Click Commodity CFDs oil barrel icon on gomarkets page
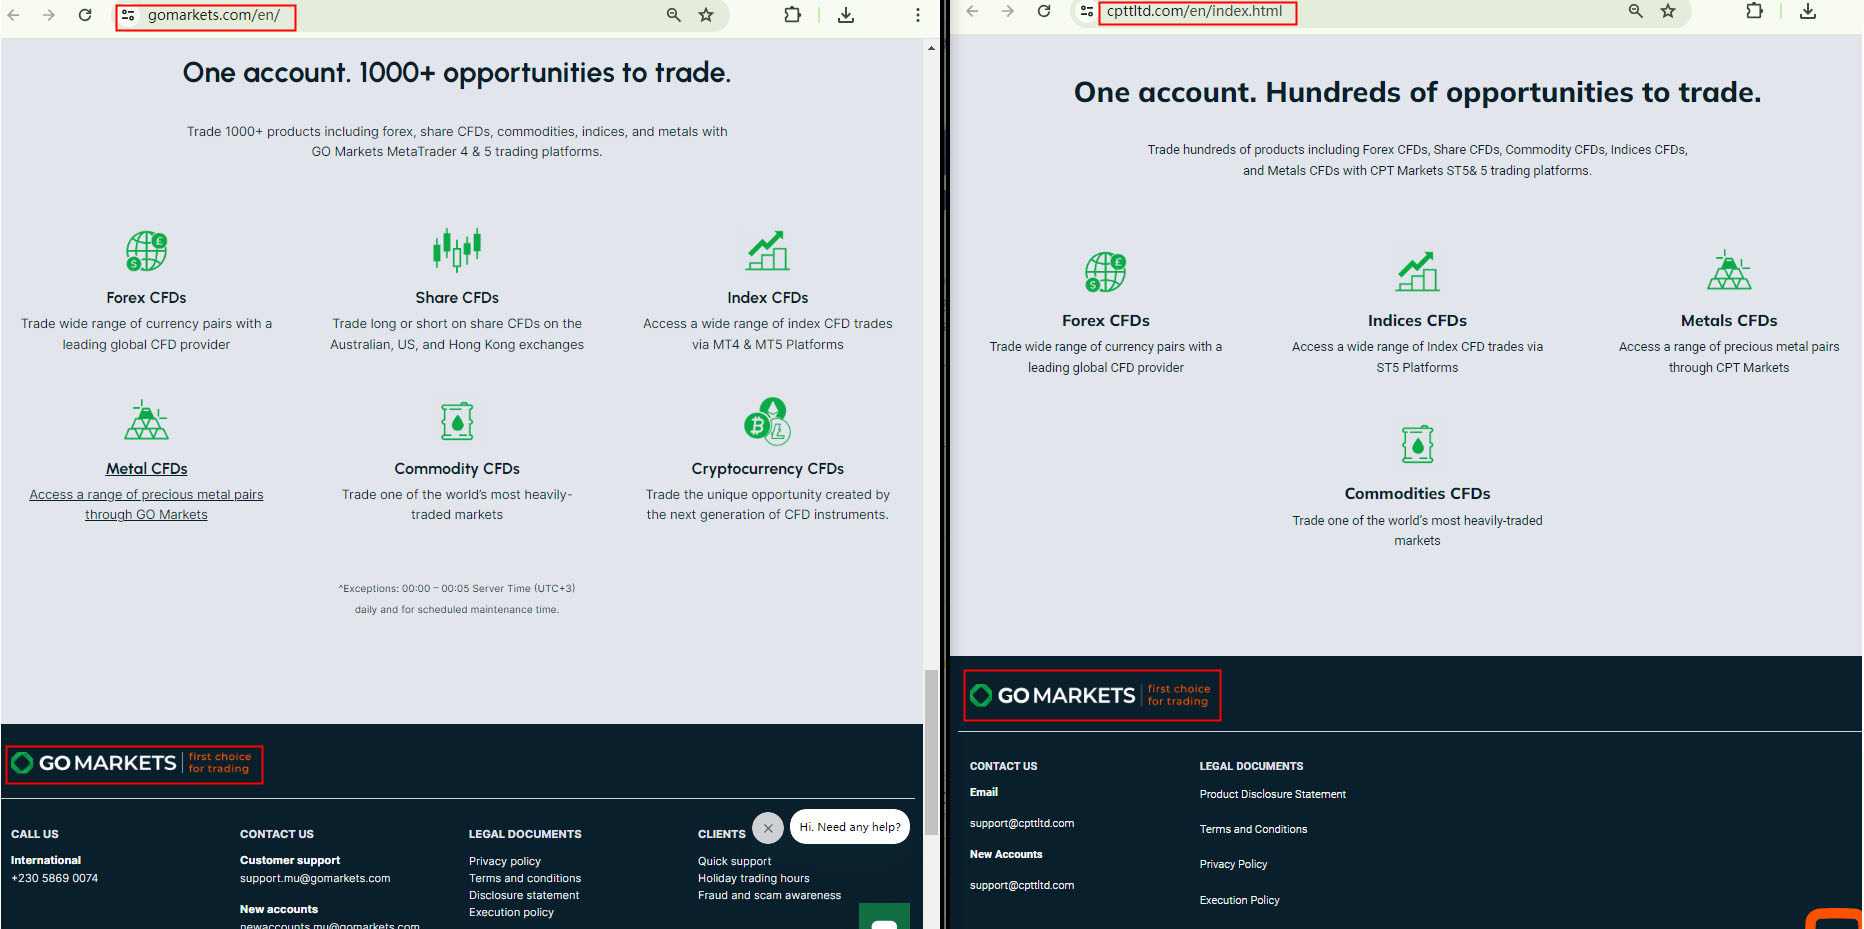The width and height of the screenshot is (1864, 929). 457,421
